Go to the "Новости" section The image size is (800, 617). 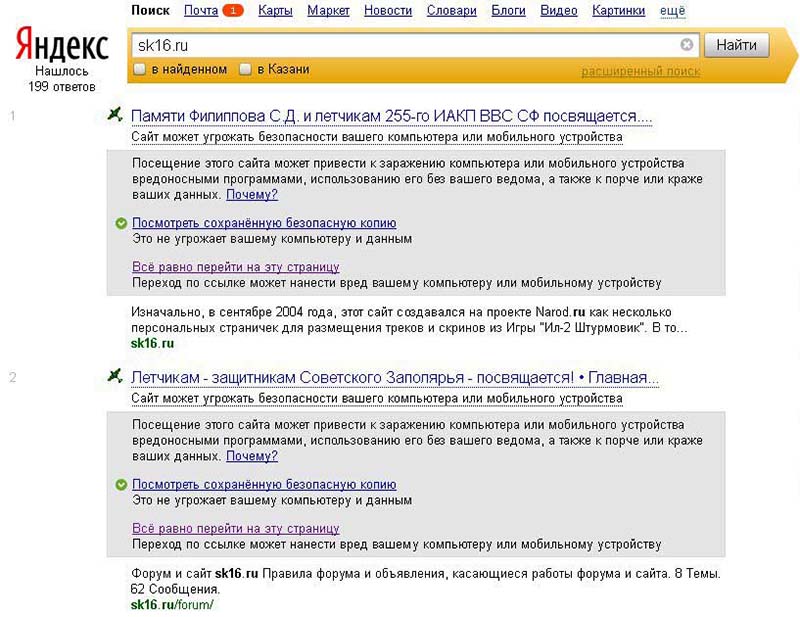[388, 11]
